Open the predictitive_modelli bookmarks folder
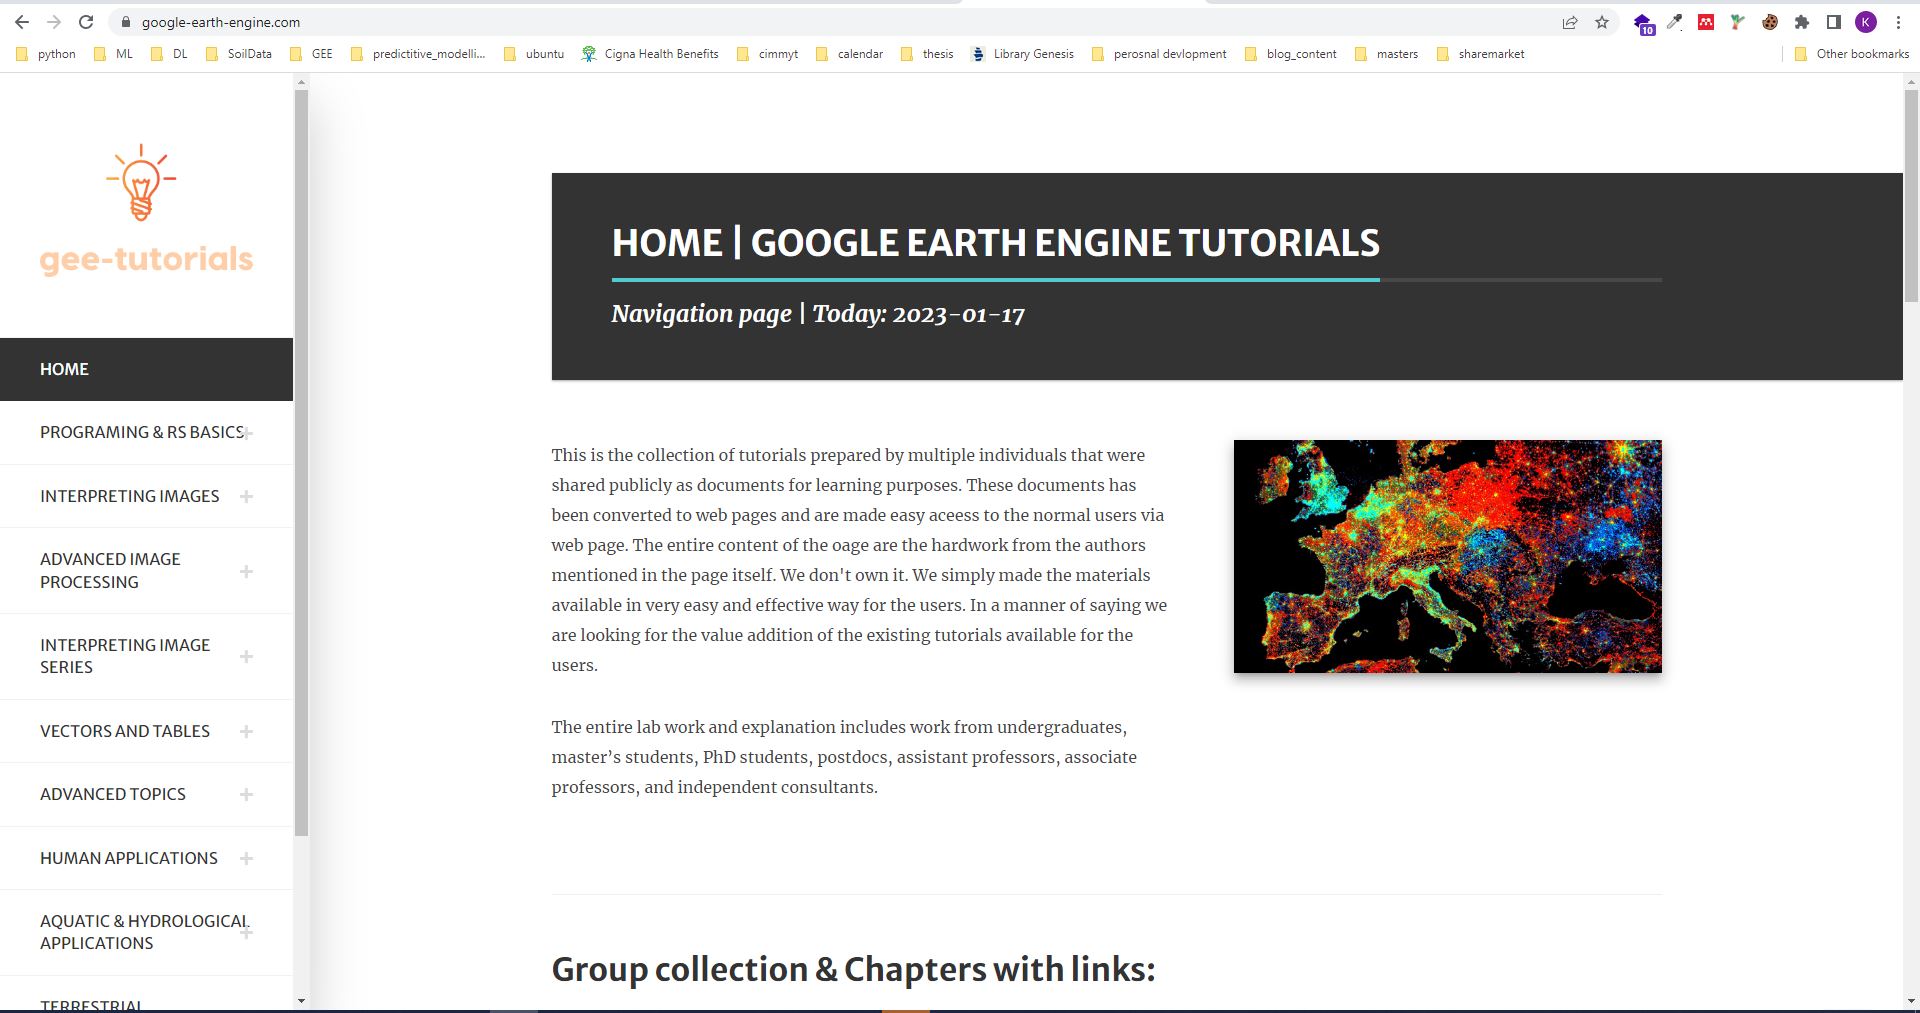The image size is (1920, 1013). 418,54
